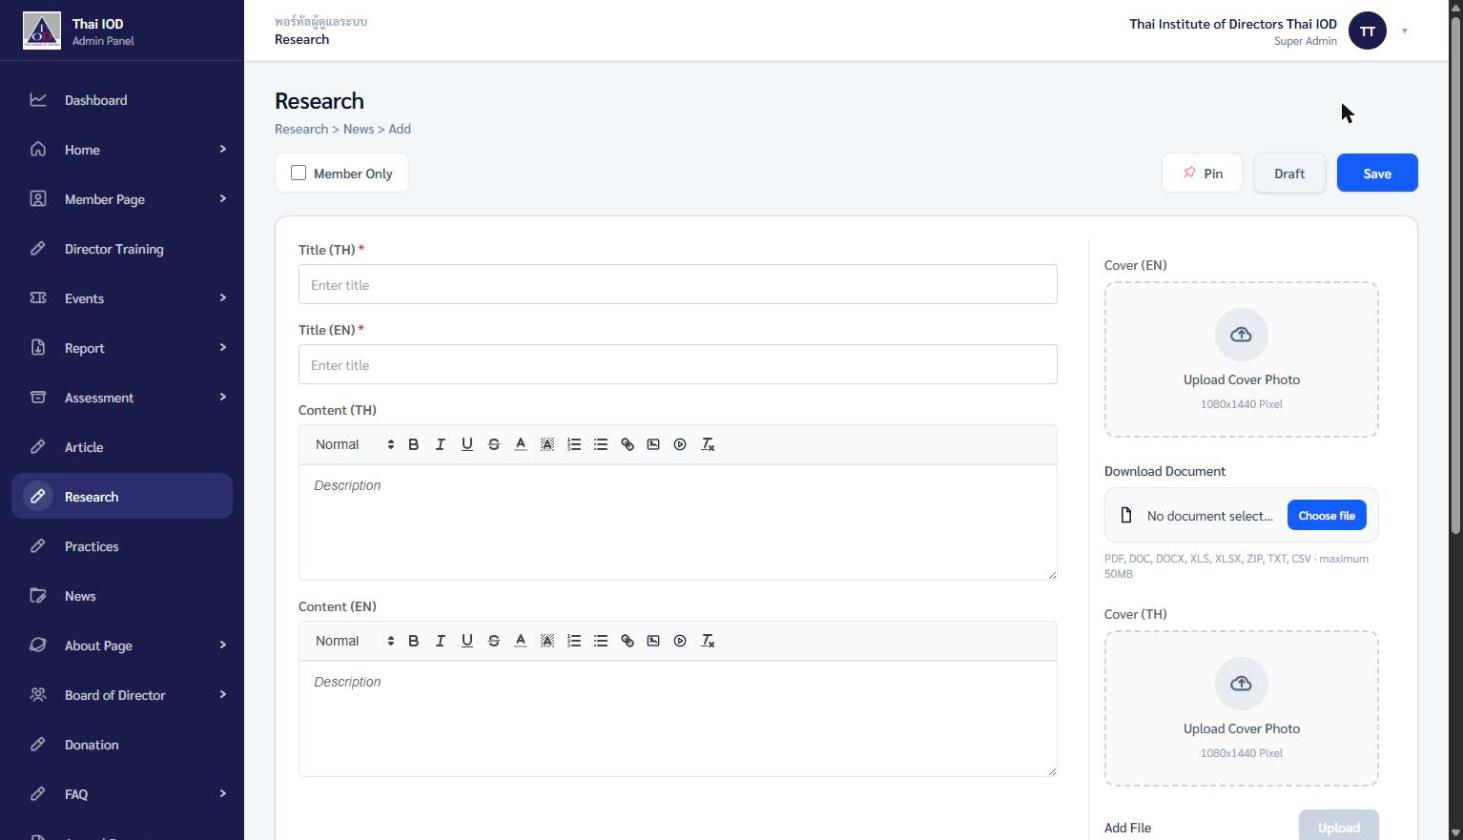This screenshot has height=840, width=1463.
Task: Click the TT user avatar
Action: tap(1367, 31)
